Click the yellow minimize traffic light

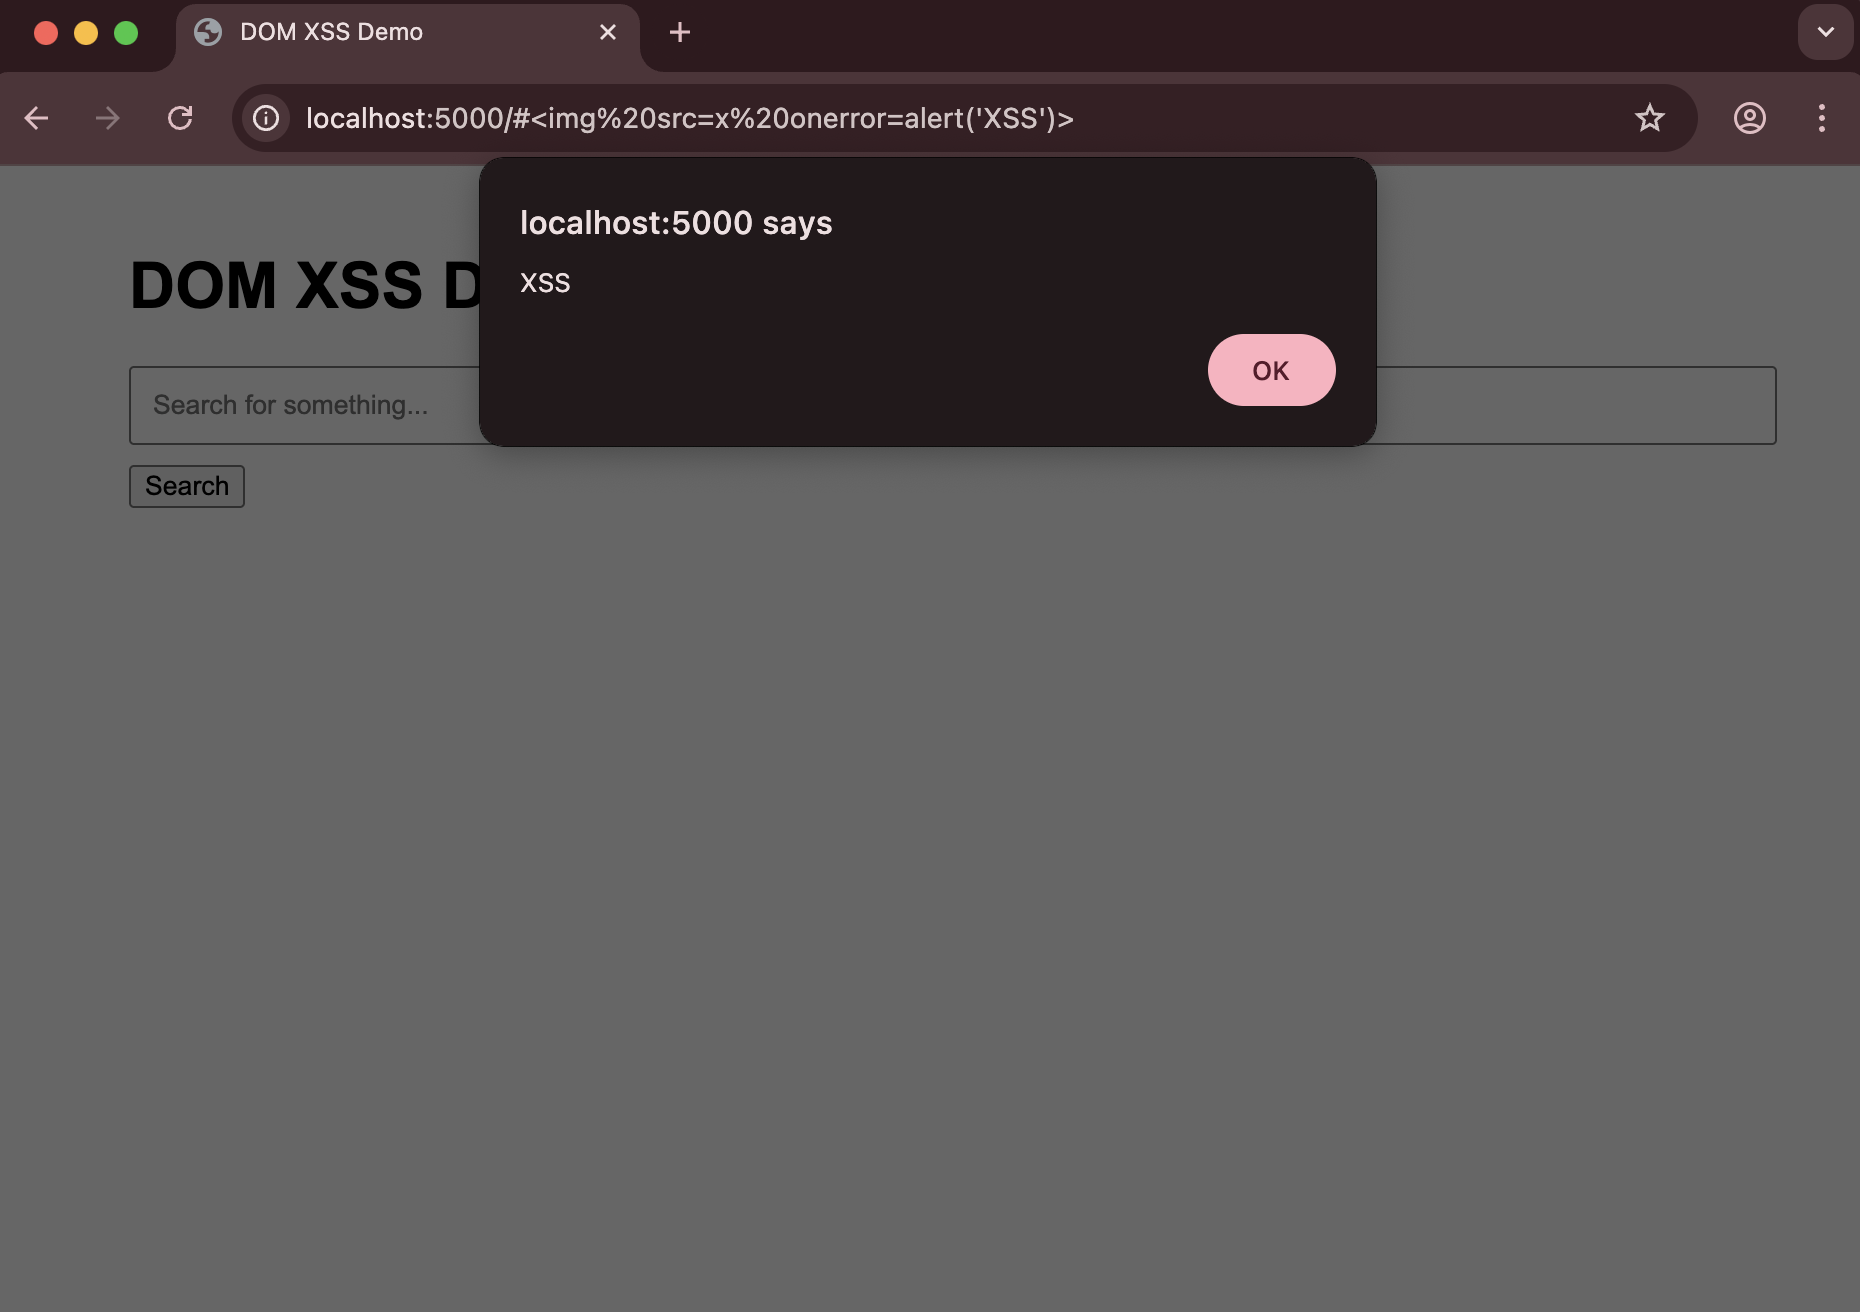(x=87, y=33)
